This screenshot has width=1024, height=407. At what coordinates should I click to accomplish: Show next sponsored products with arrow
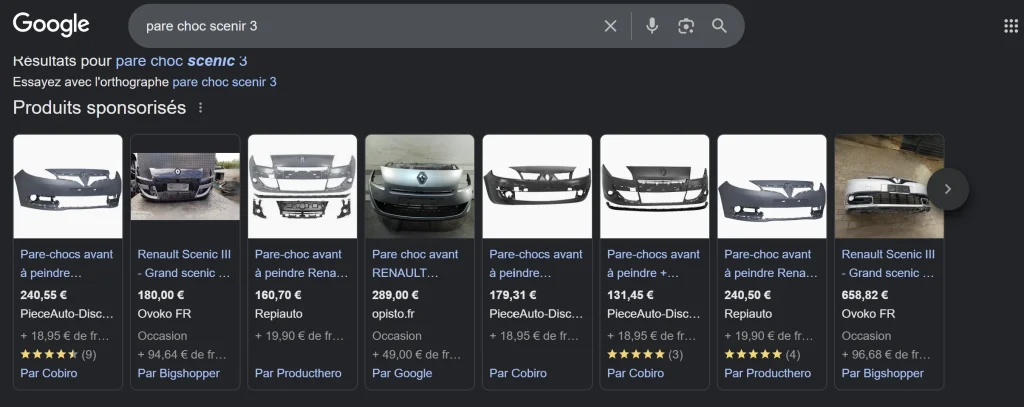tap(948, 189)
